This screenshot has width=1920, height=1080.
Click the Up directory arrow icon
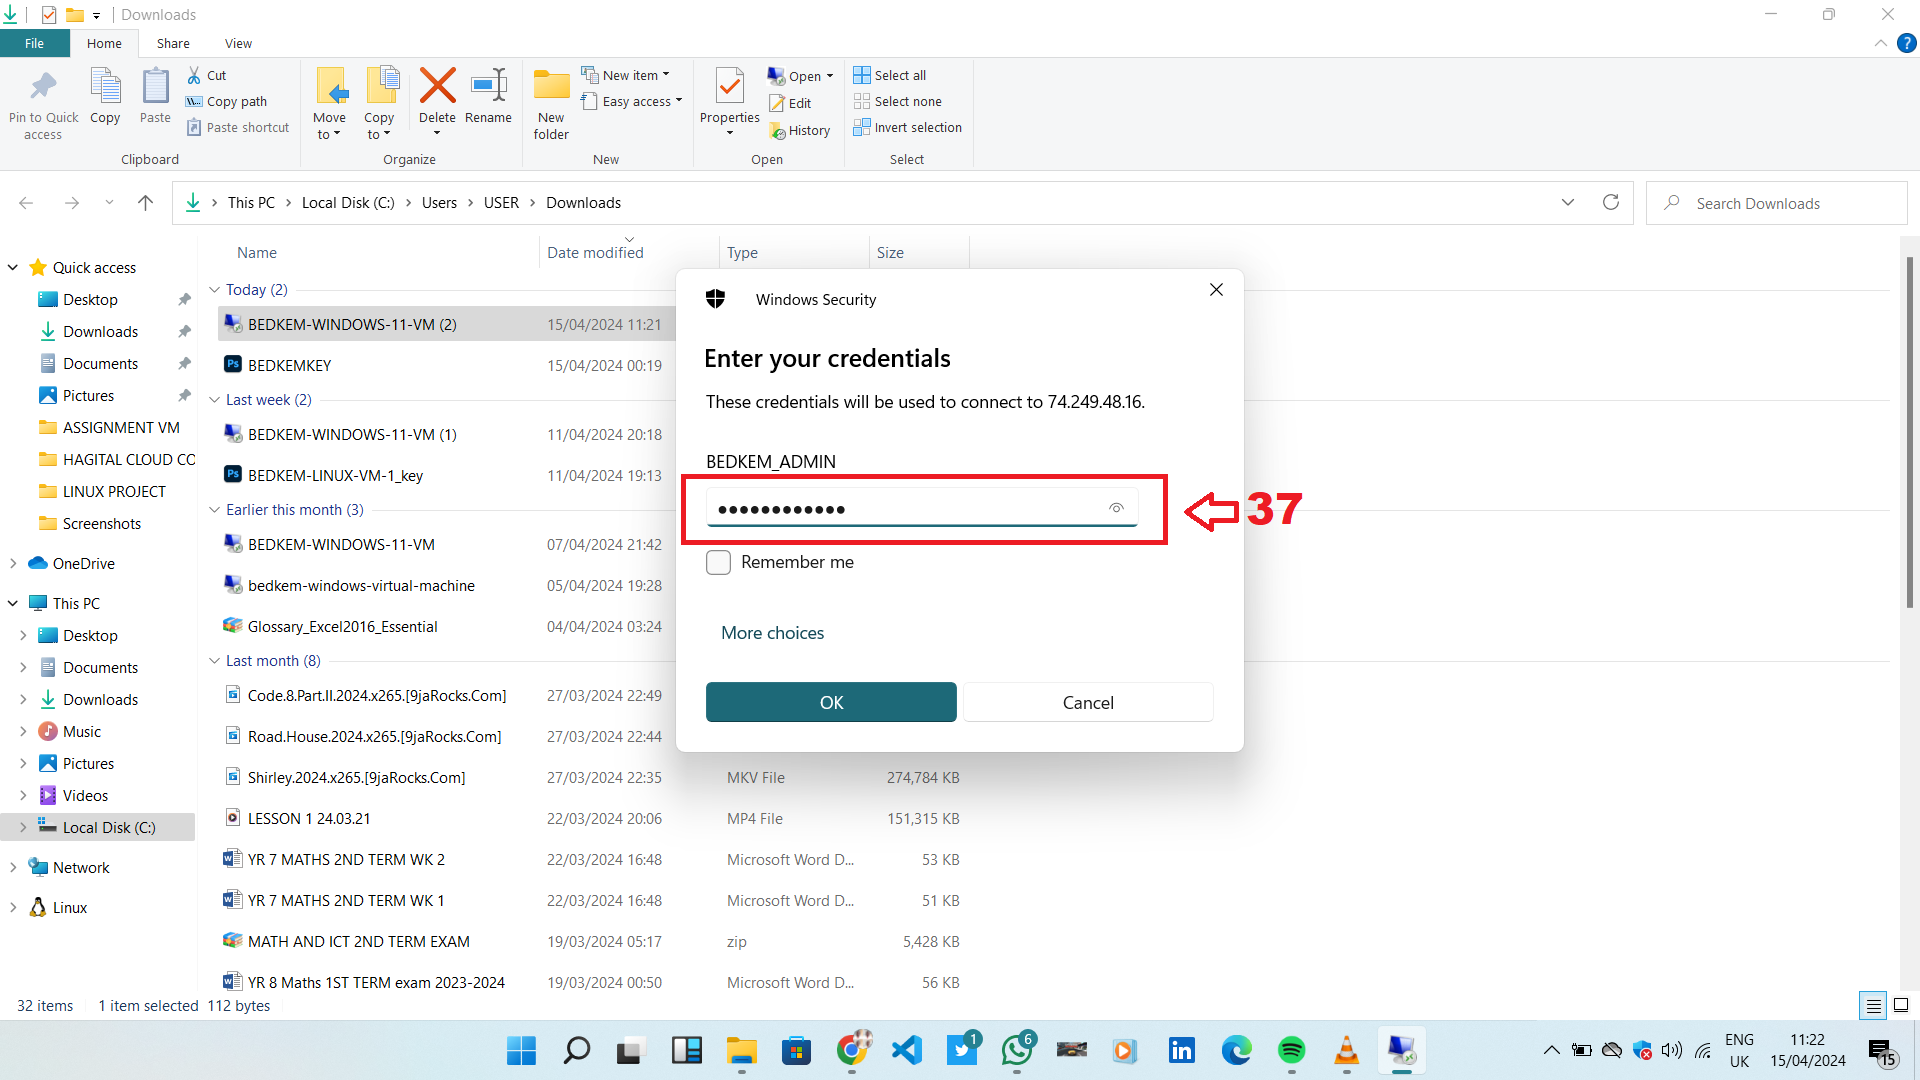tap(145, 203)
